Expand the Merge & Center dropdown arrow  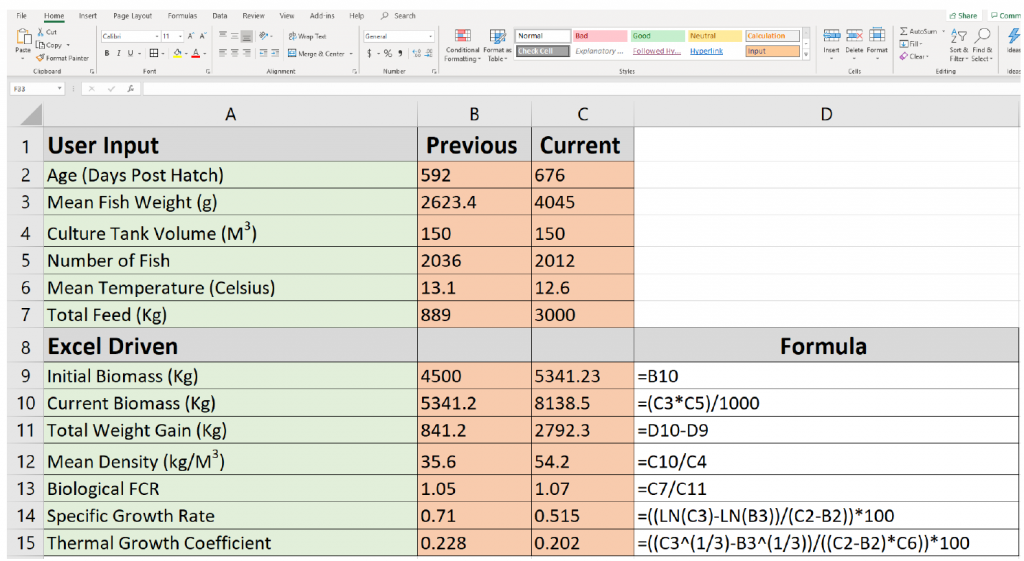[x=351, y=54]
